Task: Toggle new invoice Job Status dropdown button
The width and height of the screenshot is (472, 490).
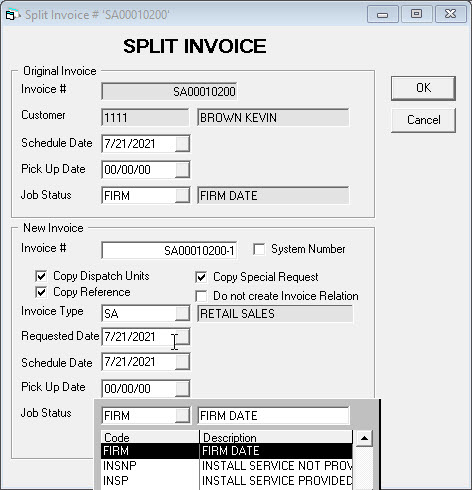Action: [182, 416]
